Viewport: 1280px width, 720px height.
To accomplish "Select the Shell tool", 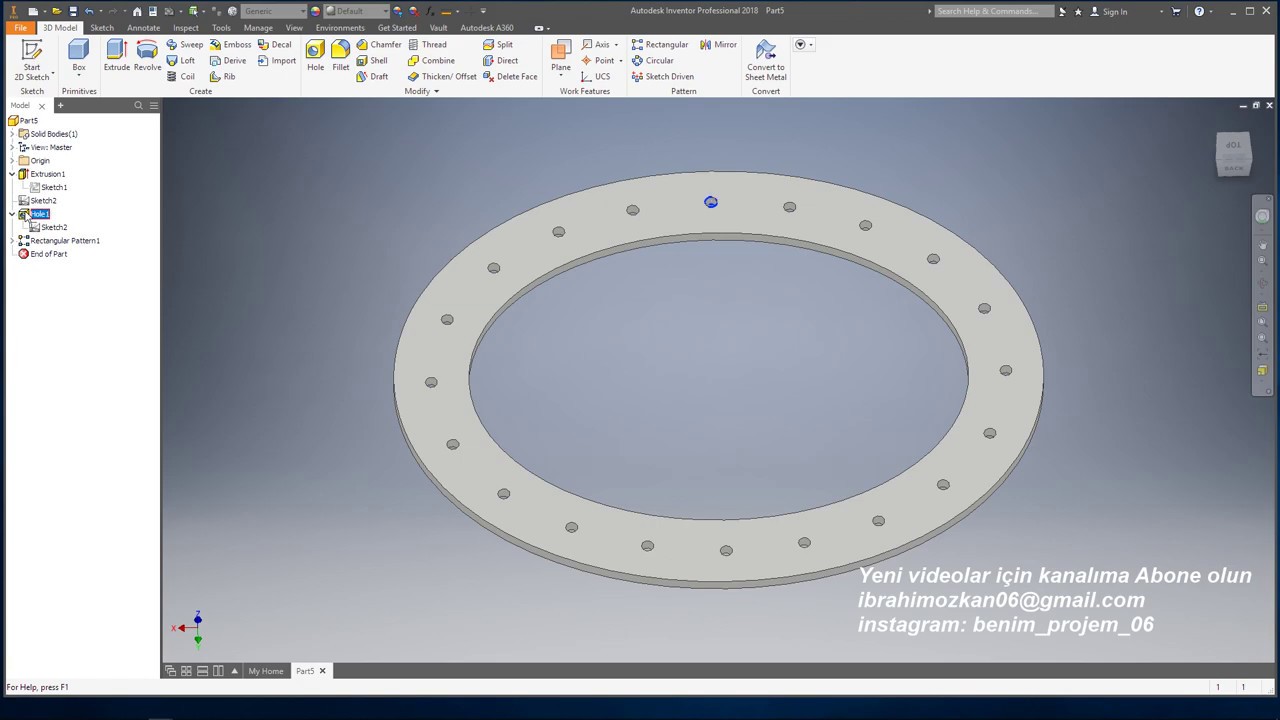I will coord(372,61).
